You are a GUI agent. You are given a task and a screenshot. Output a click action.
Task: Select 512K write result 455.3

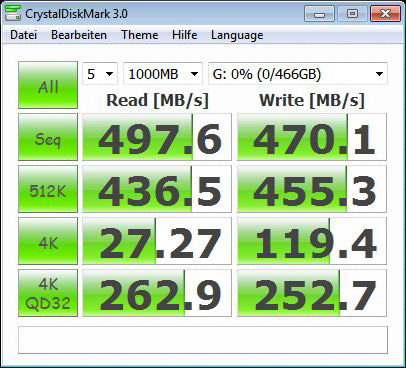coord(312,189)
